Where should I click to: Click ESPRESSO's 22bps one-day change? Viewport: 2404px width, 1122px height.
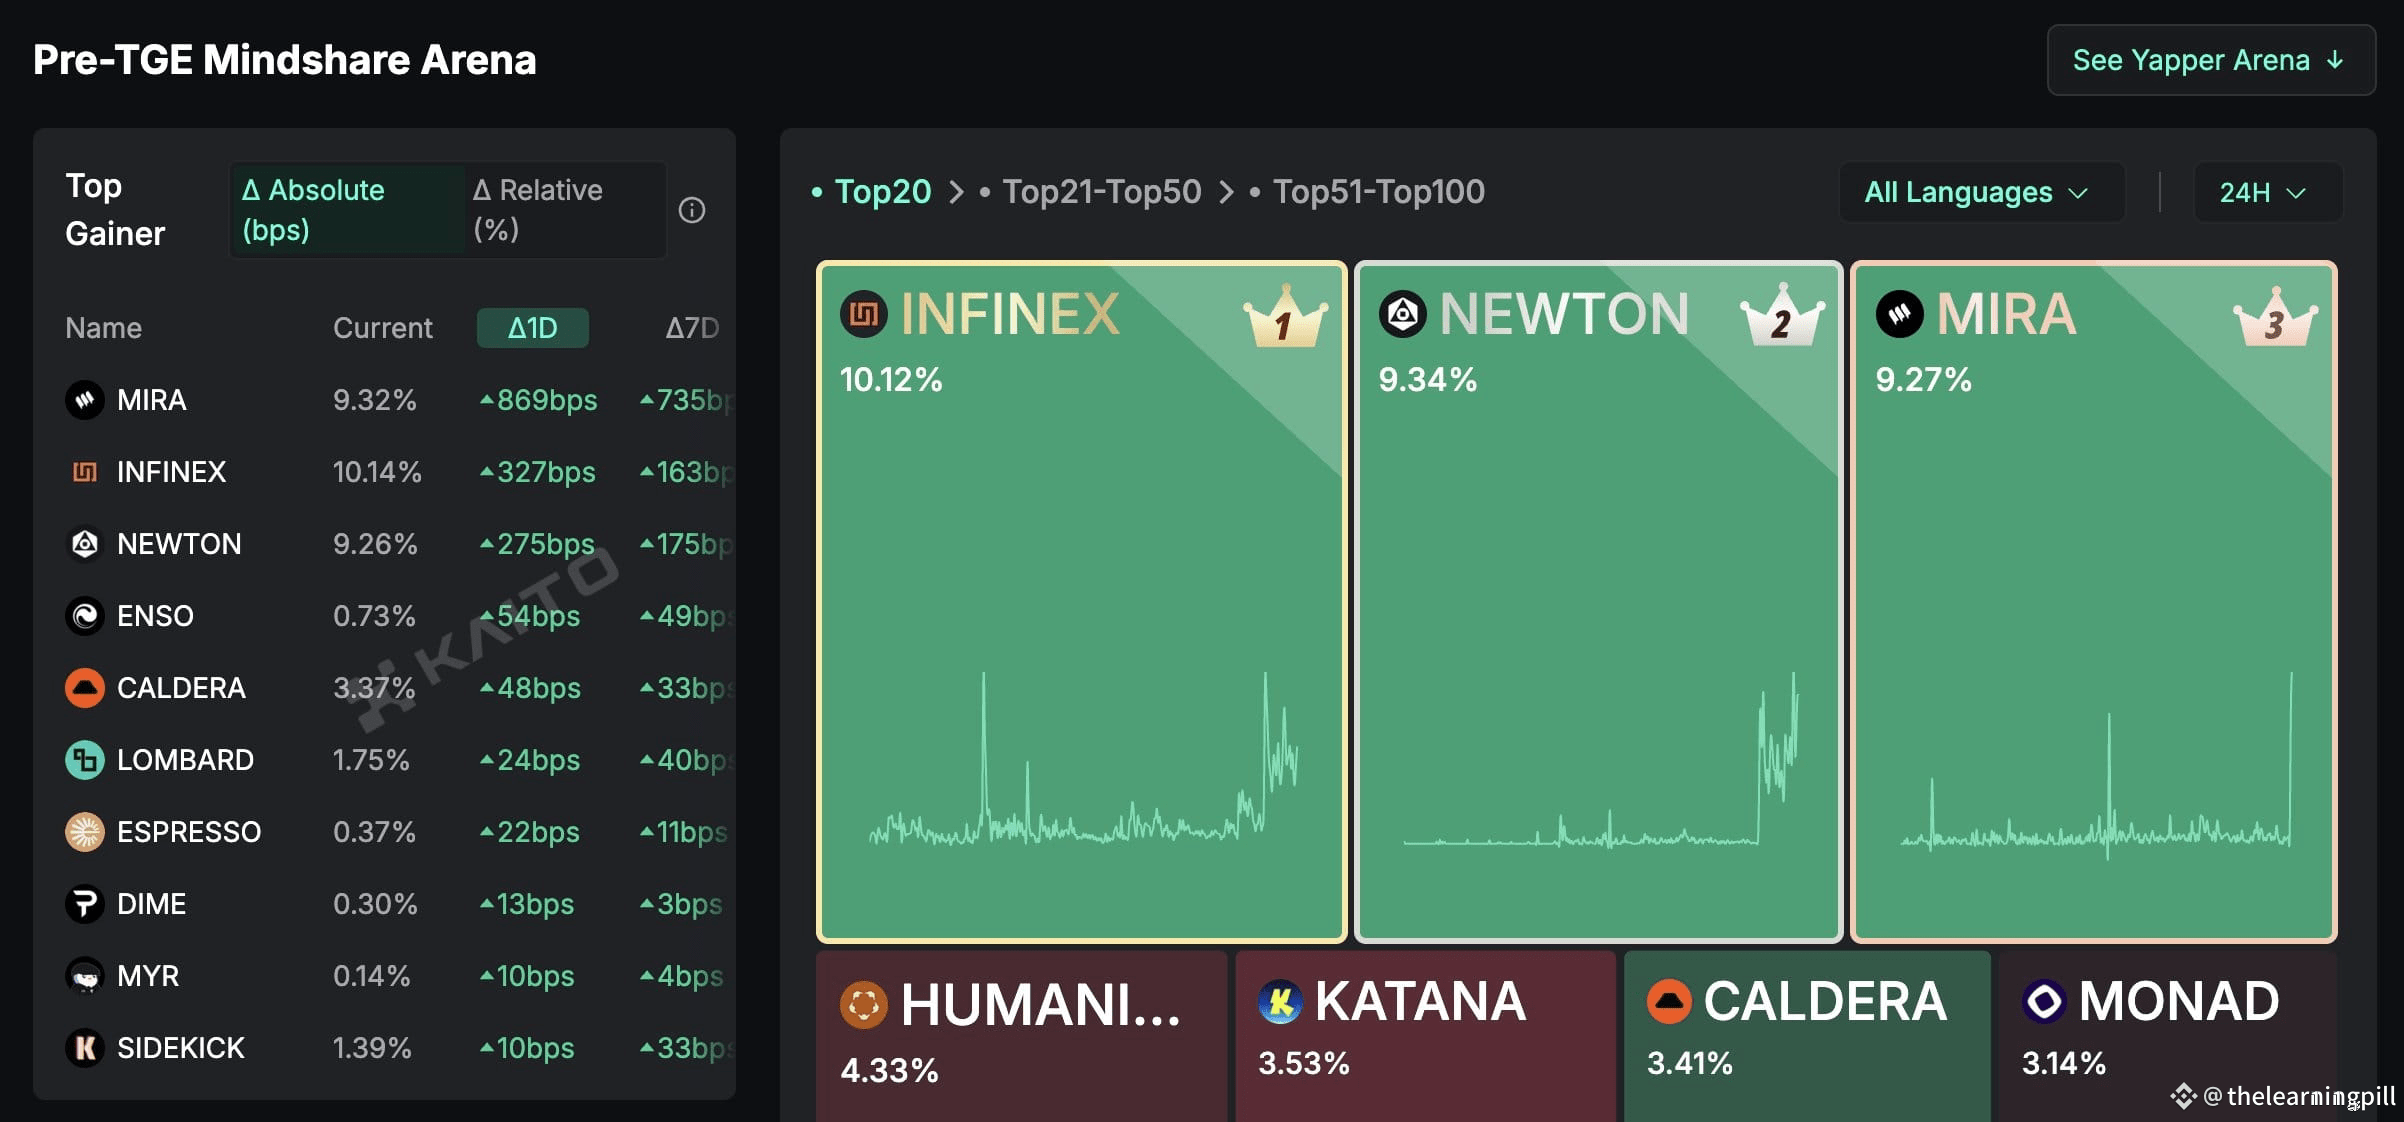530,832
